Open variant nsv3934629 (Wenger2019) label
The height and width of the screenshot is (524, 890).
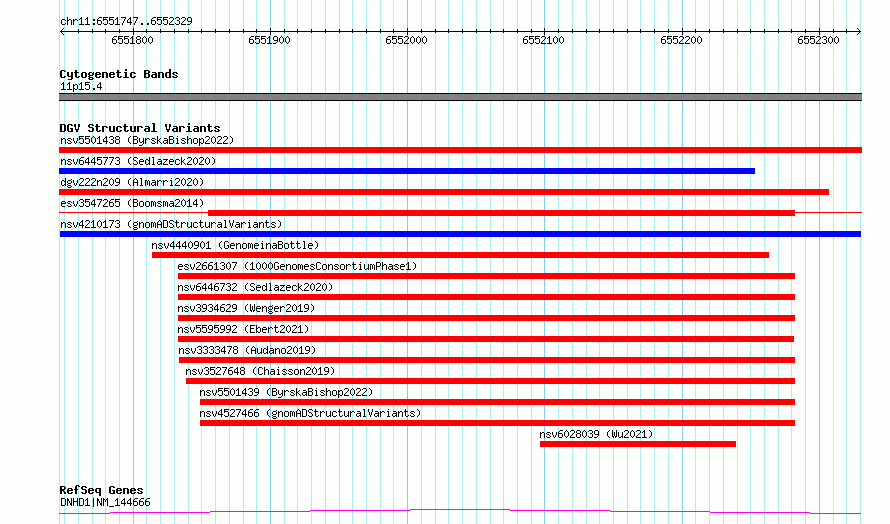click(x=246, y=308)
